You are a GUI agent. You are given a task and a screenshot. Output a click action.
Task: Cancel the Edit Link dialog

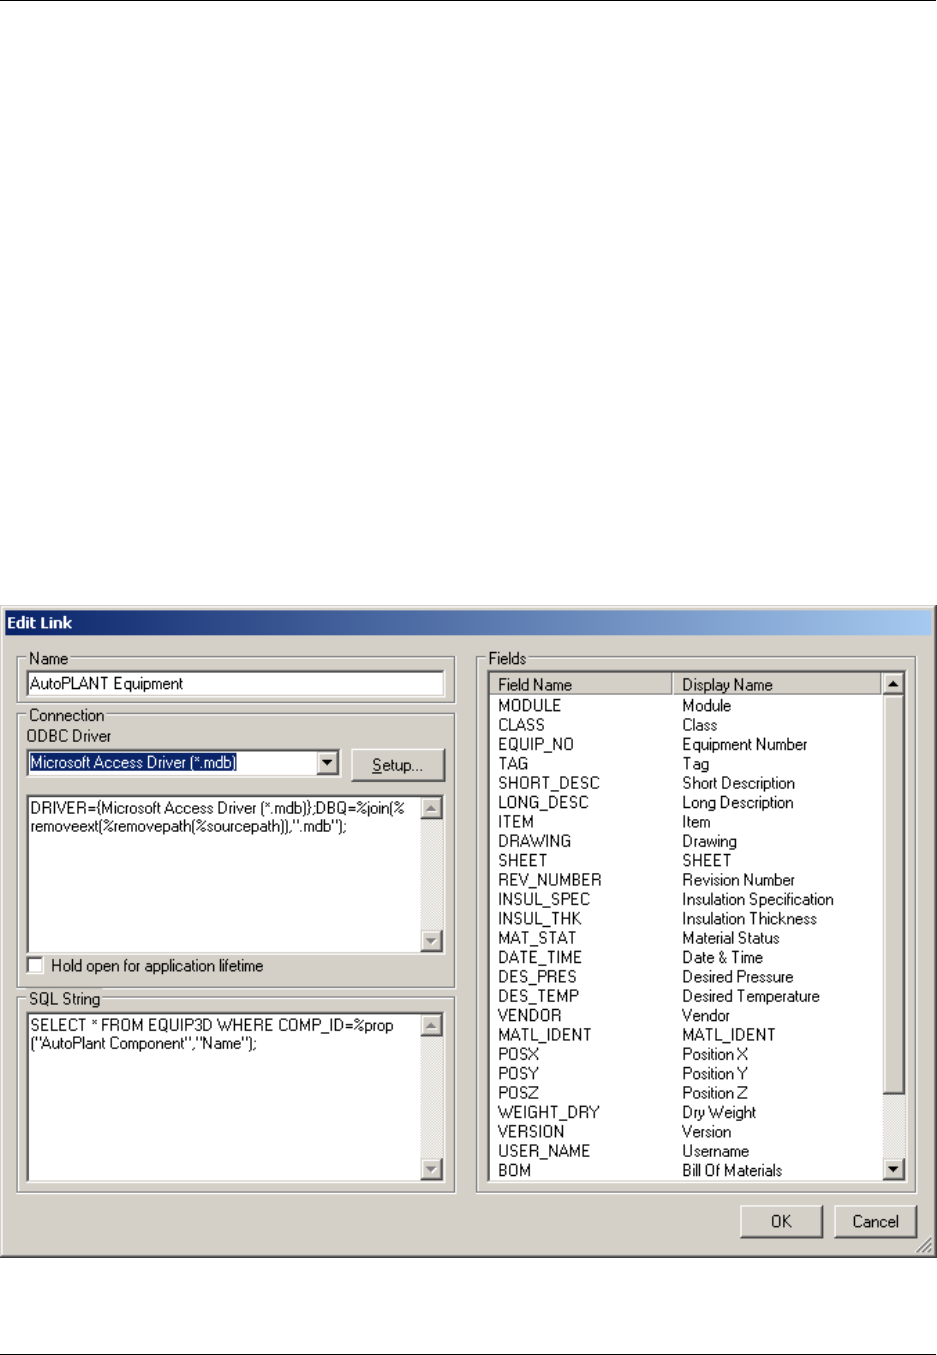point(875,1221)
